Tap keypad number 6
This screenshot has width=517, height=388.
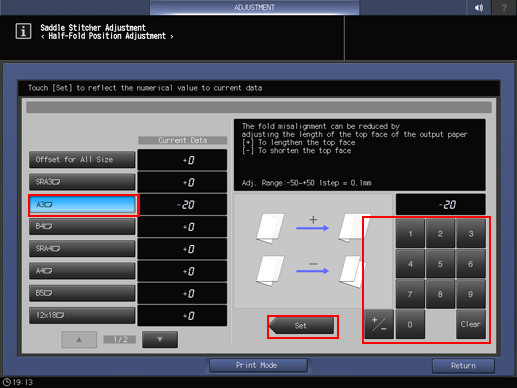click(x=471, y=264)
